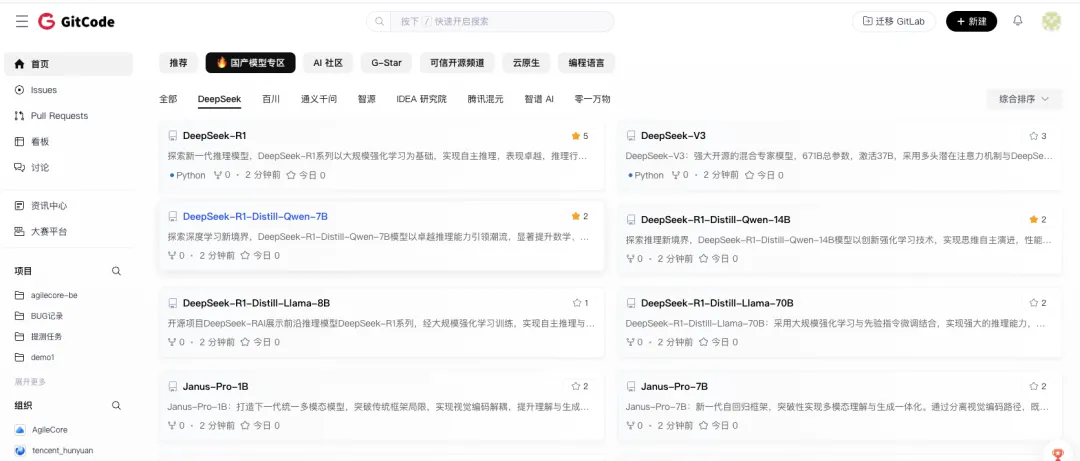Switch to the DeepSeek filter tab

pyautogui.click(x=219, y=99)
